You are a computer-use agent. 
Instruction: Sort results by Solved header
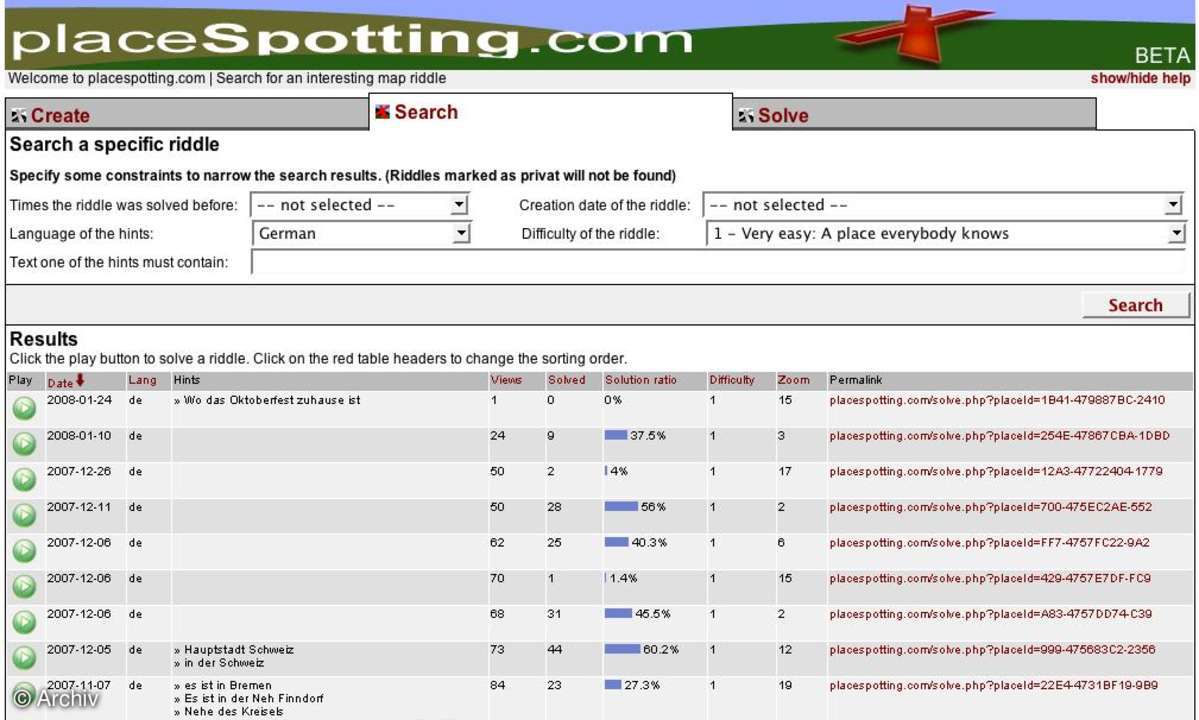[567, 380]
